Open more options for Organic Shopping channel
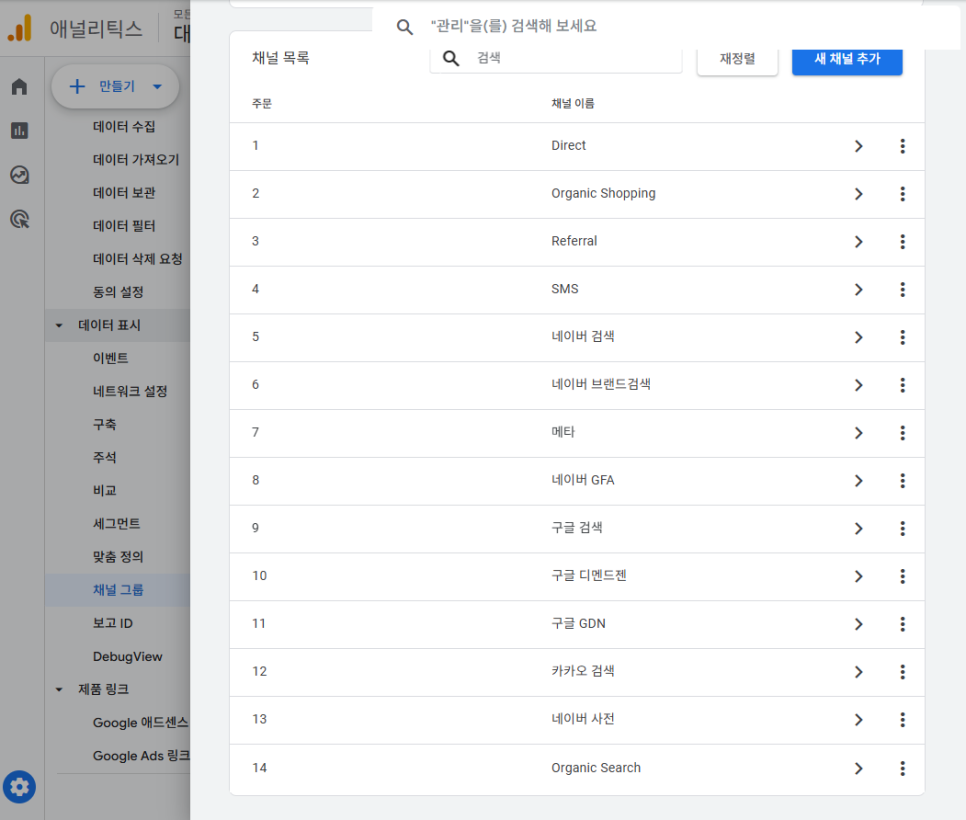 tap(903, 194)
